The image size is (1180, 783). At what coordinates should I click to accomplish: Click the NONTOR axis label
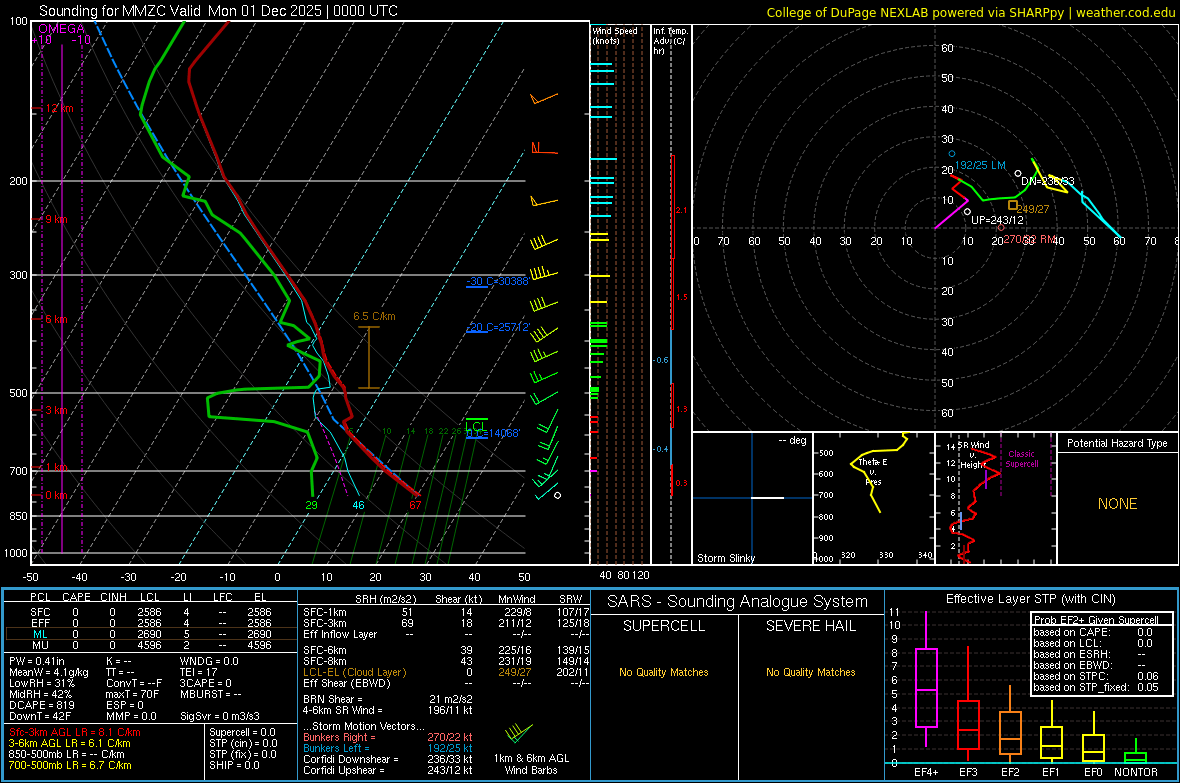(x=1136, y=772)
